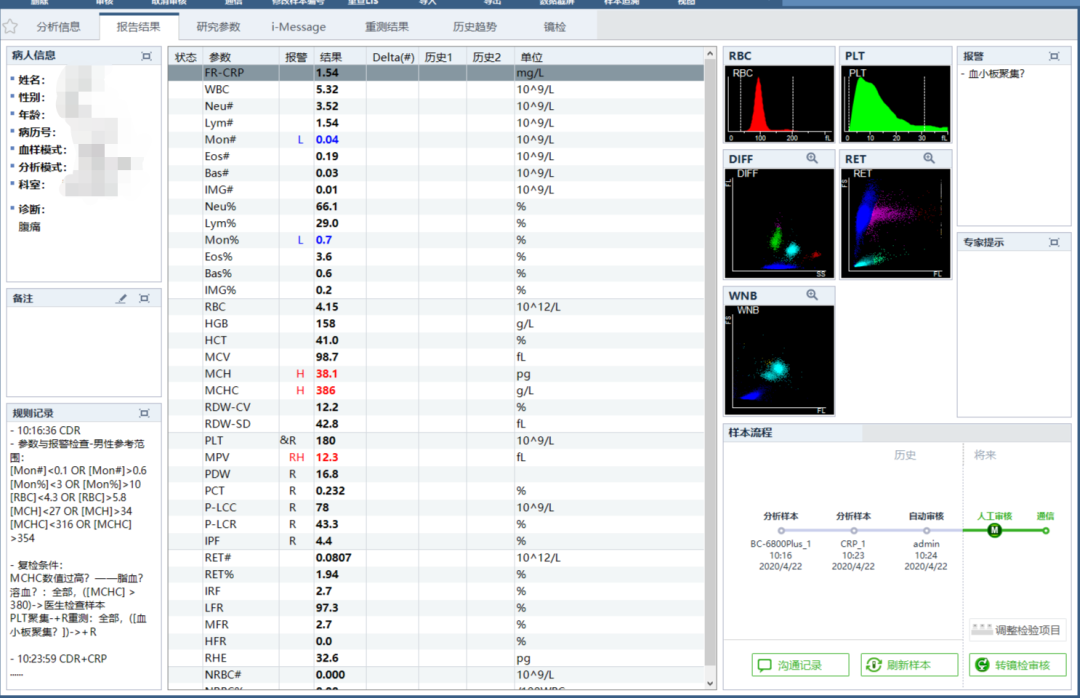
Task: Click the results table vertical scrollbar thumb
Action: (x=710, y=362)
